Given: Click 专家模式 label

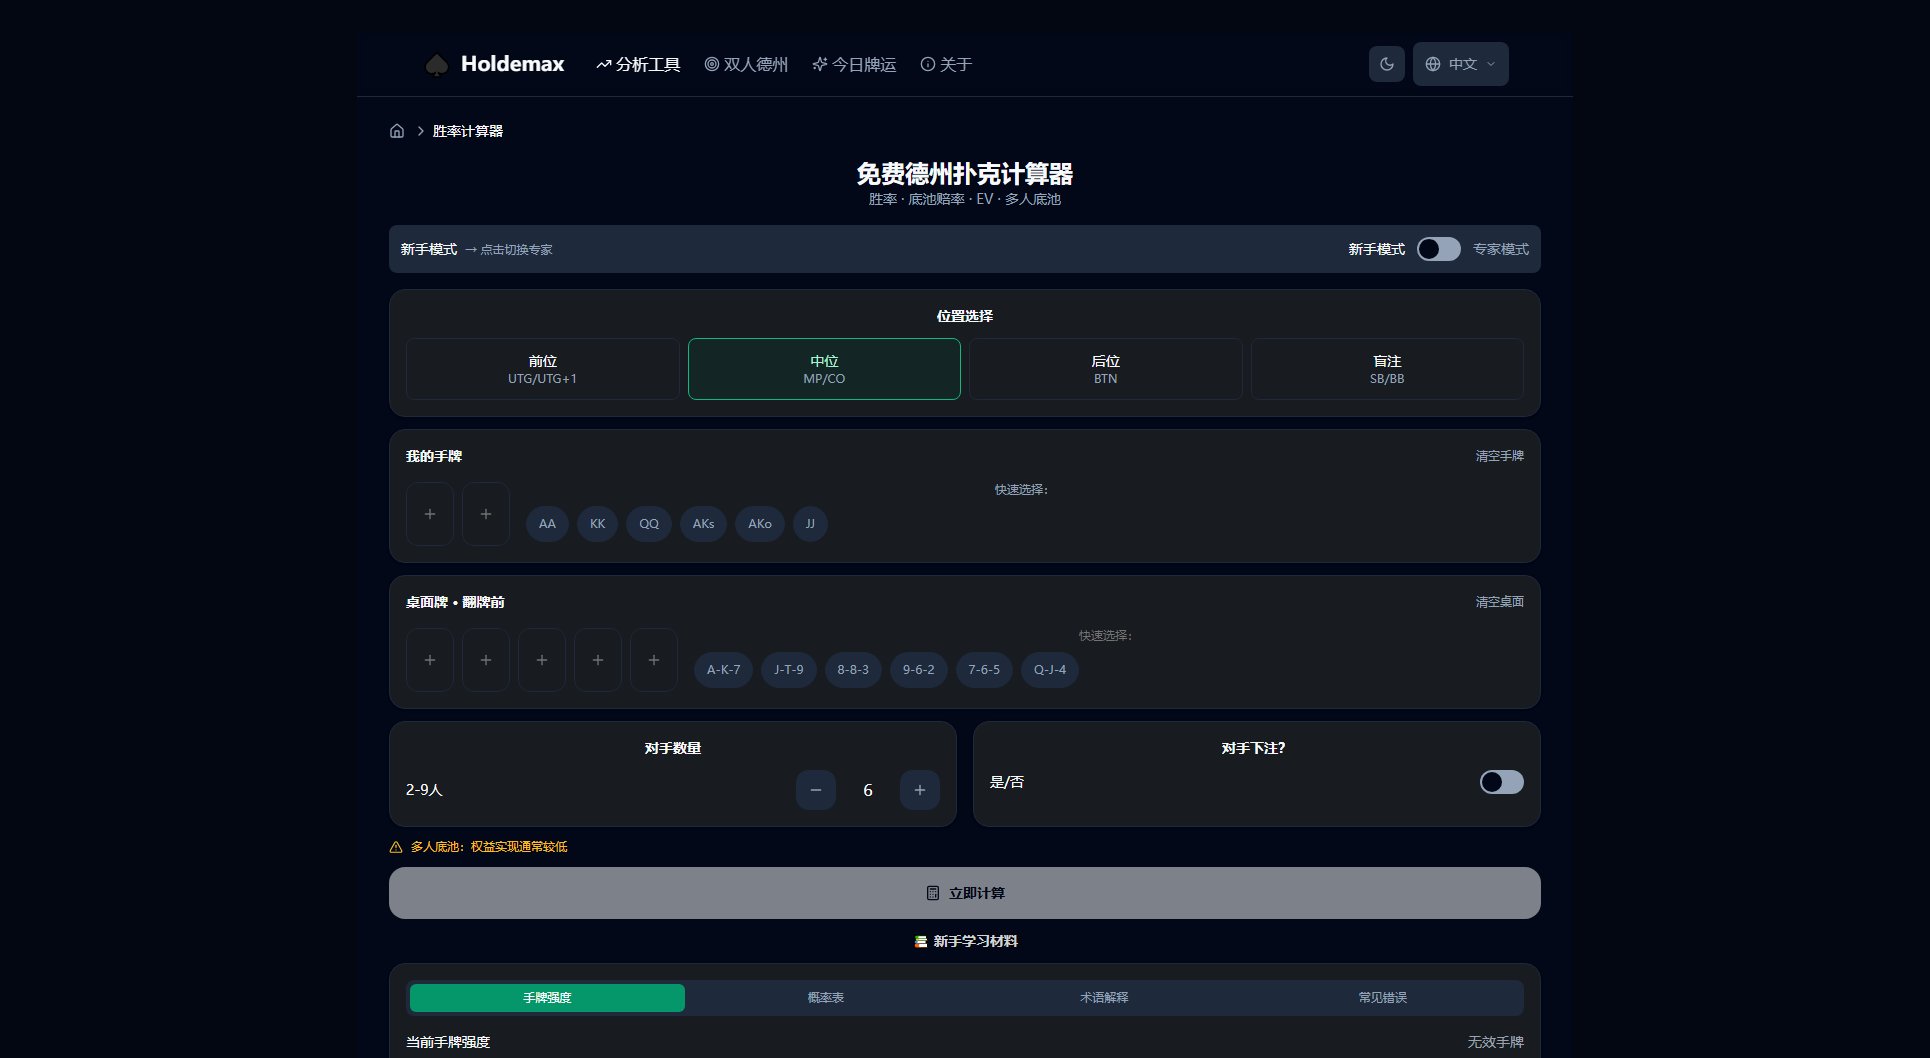Looking at the screenshot, I should [x=1500, y=249].
